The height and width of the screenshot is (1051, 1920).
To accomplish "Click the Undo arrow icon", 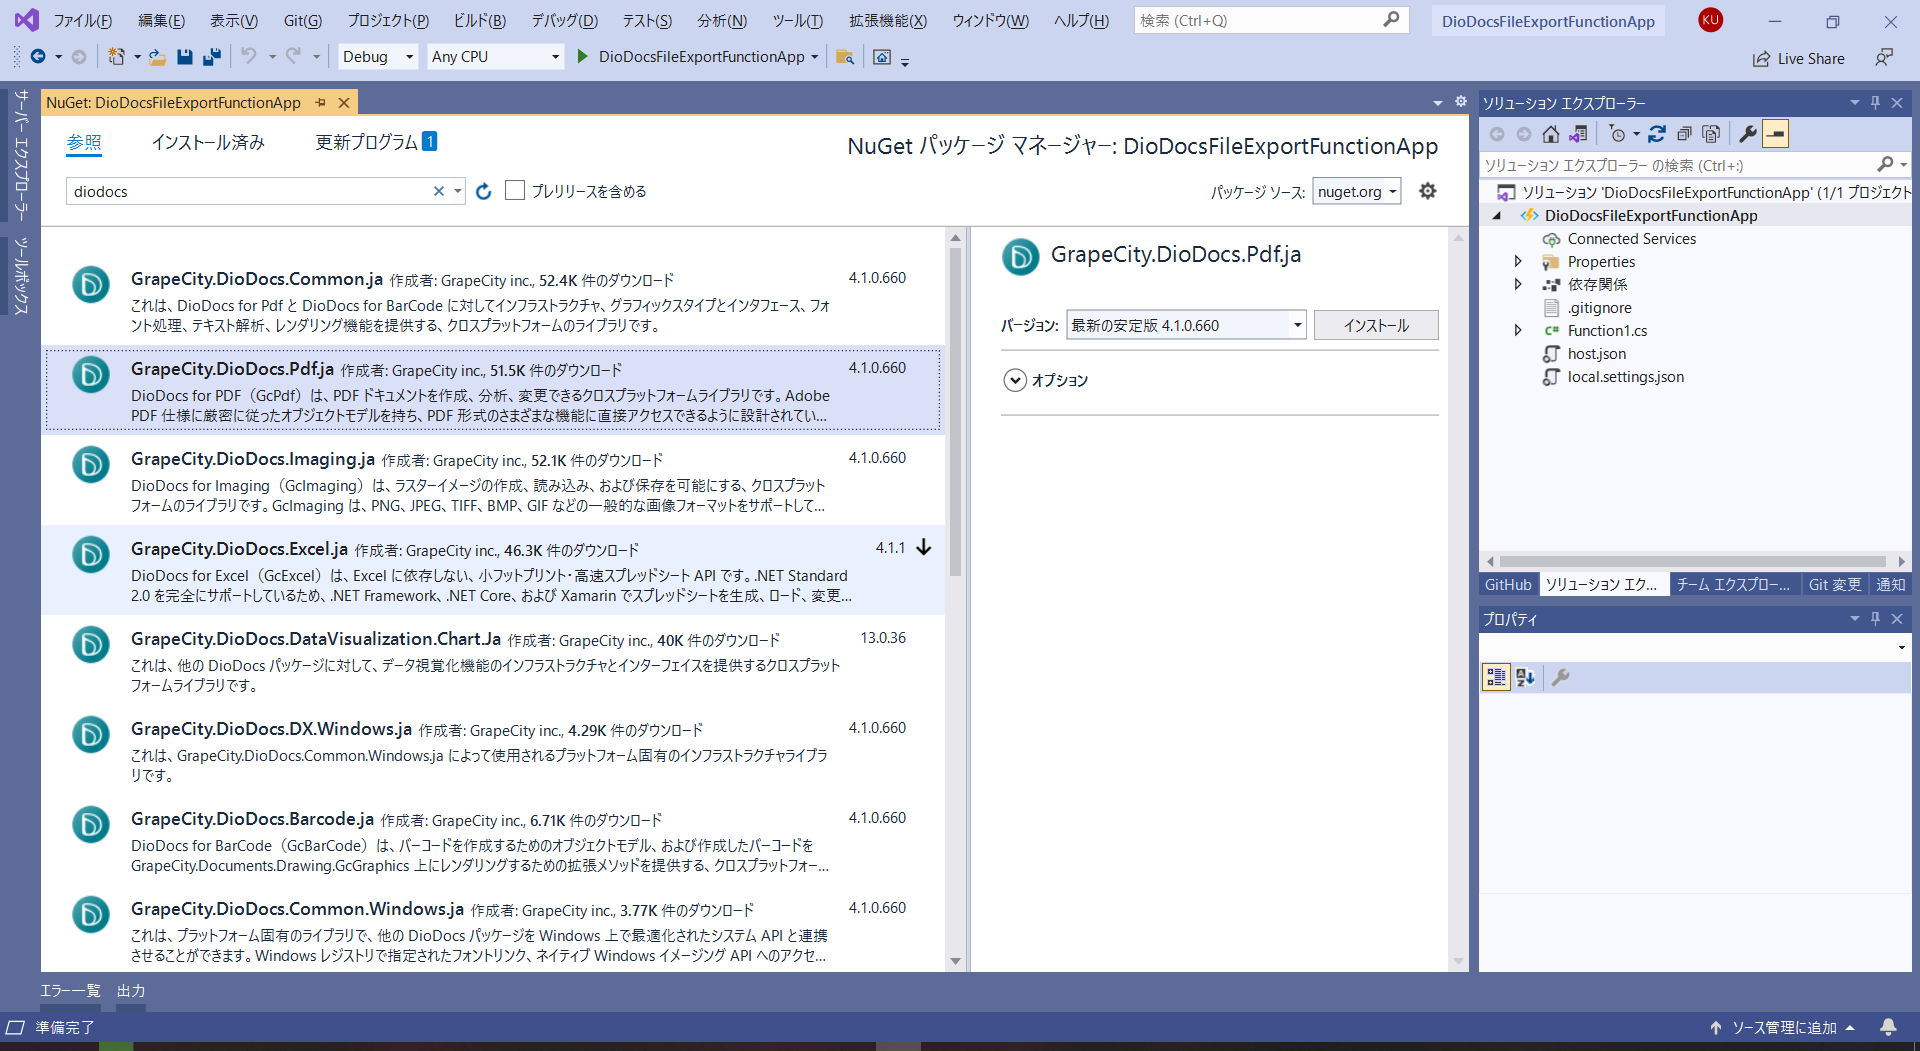I will (249, 57).
